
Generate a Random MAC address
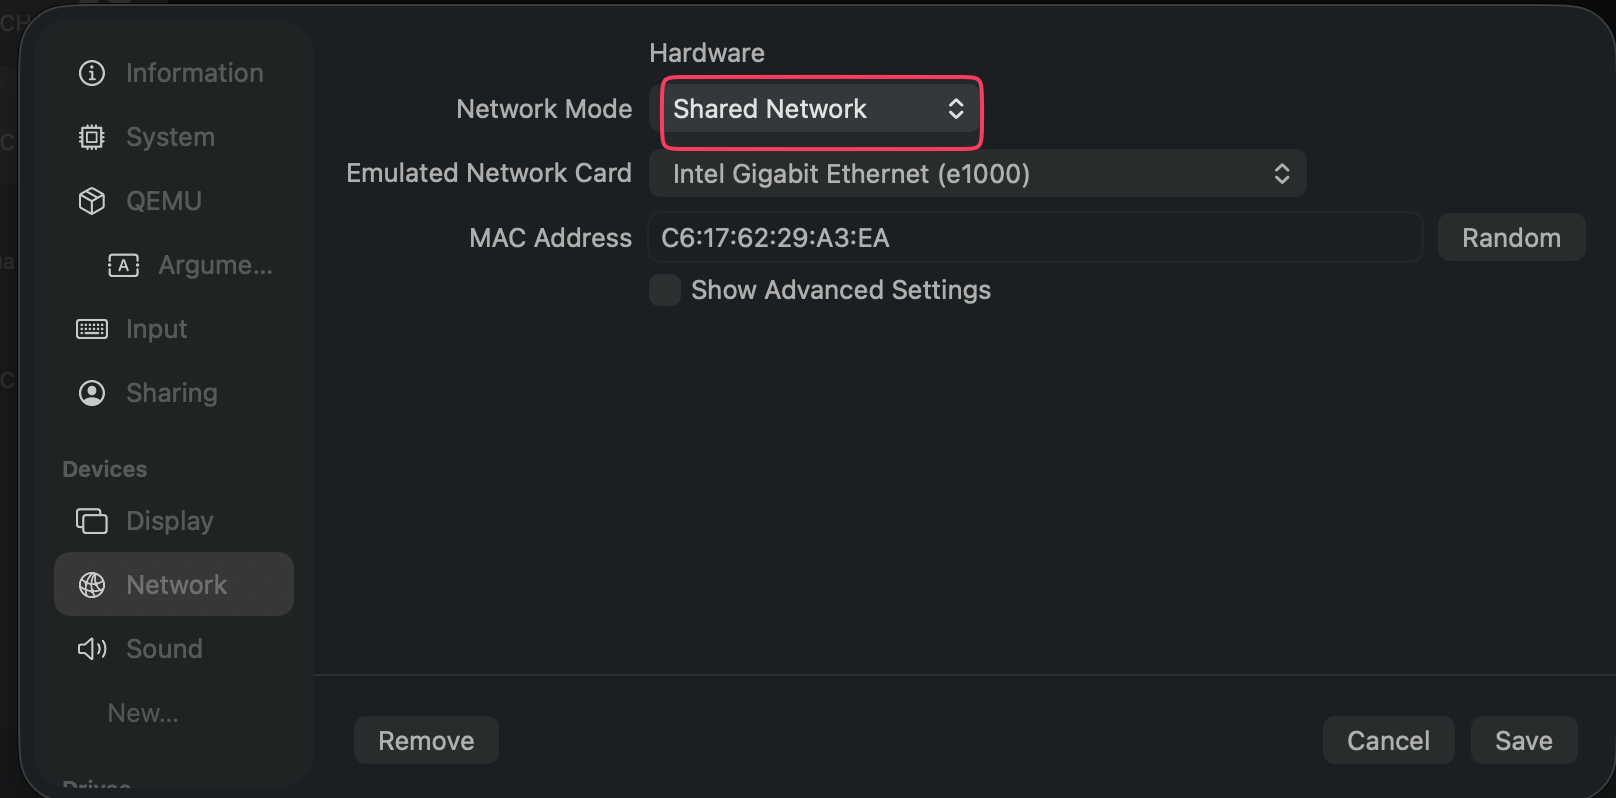point(1511,237)
